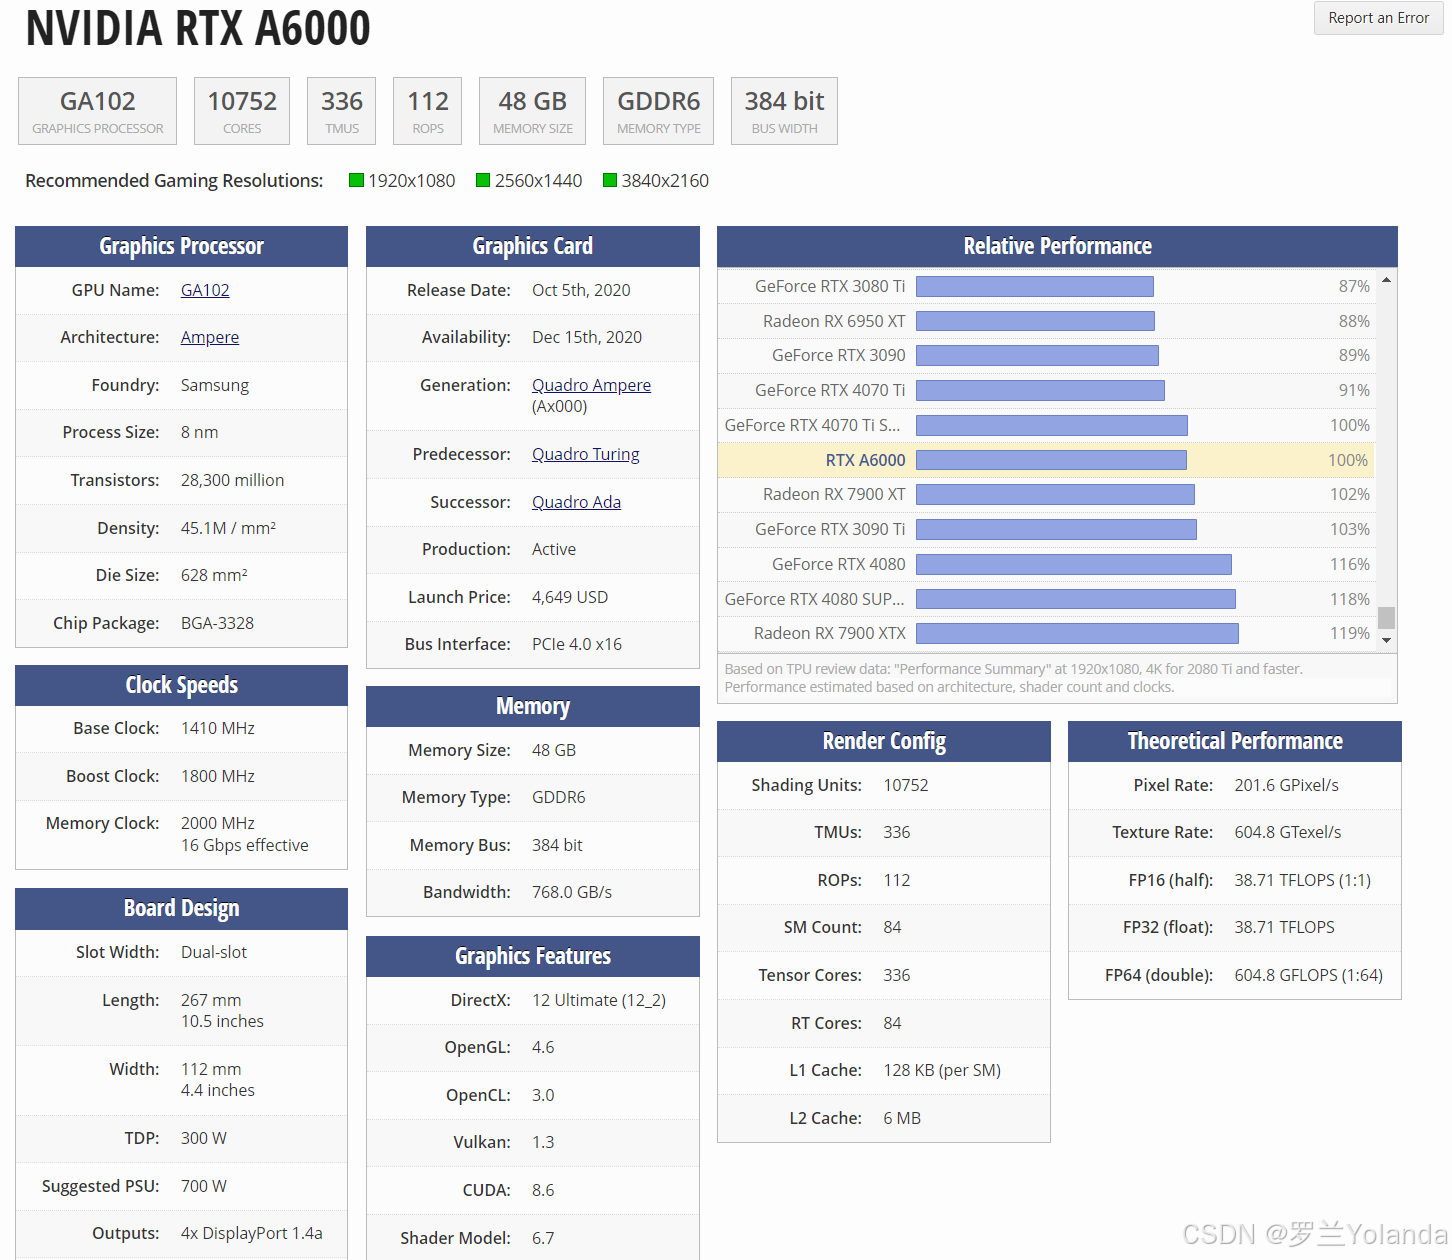Click the 1800 MHz boost clock value
1452x1260 pixels.
218,776
